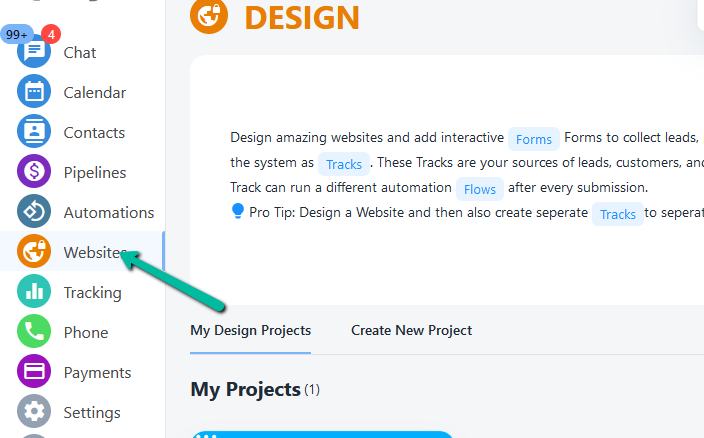The height and width of the screenshot is (438, 704).
Task: Click the Calendar sidebar icon
Action: tap(34, 93)
